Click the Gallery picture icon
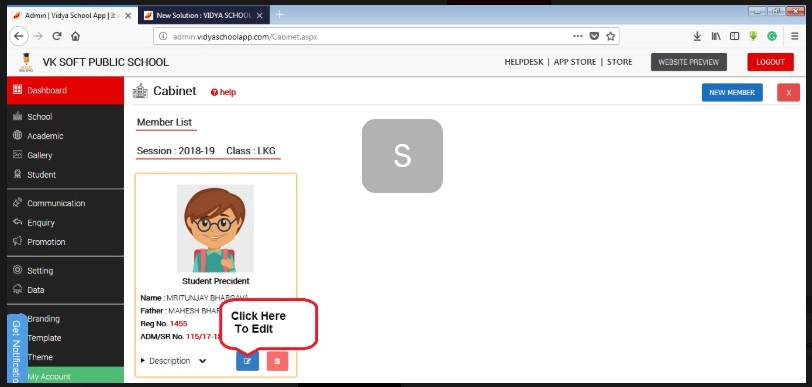 tap(18, 154)
